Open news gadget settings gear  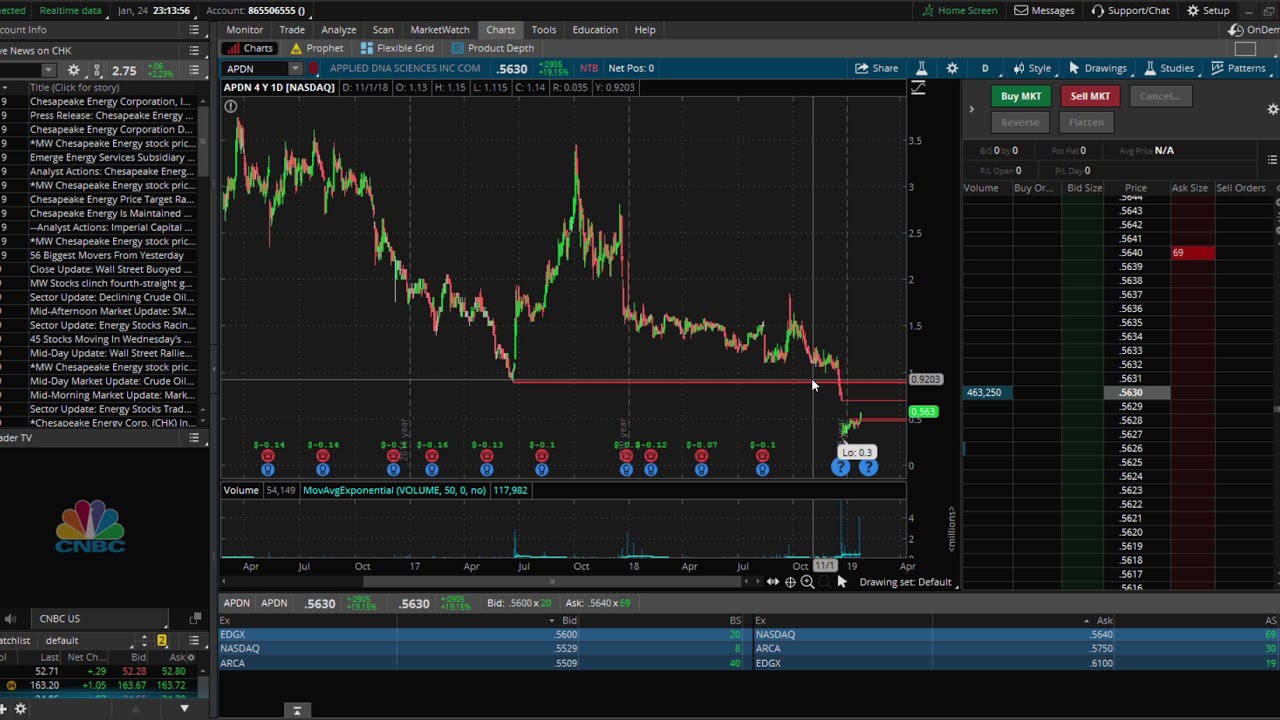point(73,70)
